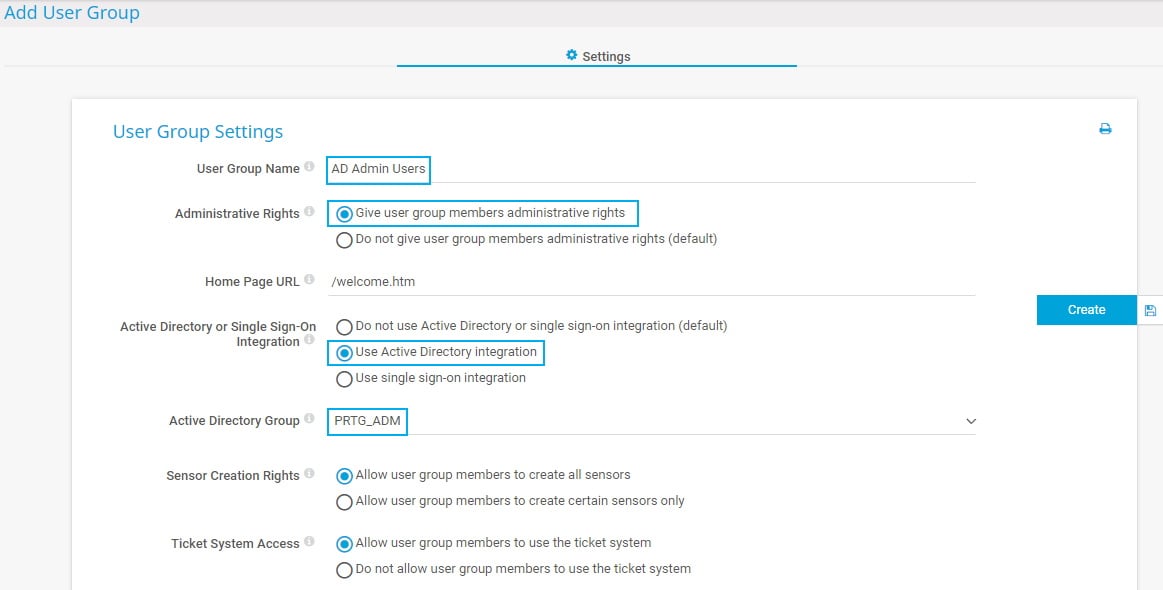Click info icon next to Ticket System Access

[309, 543]
